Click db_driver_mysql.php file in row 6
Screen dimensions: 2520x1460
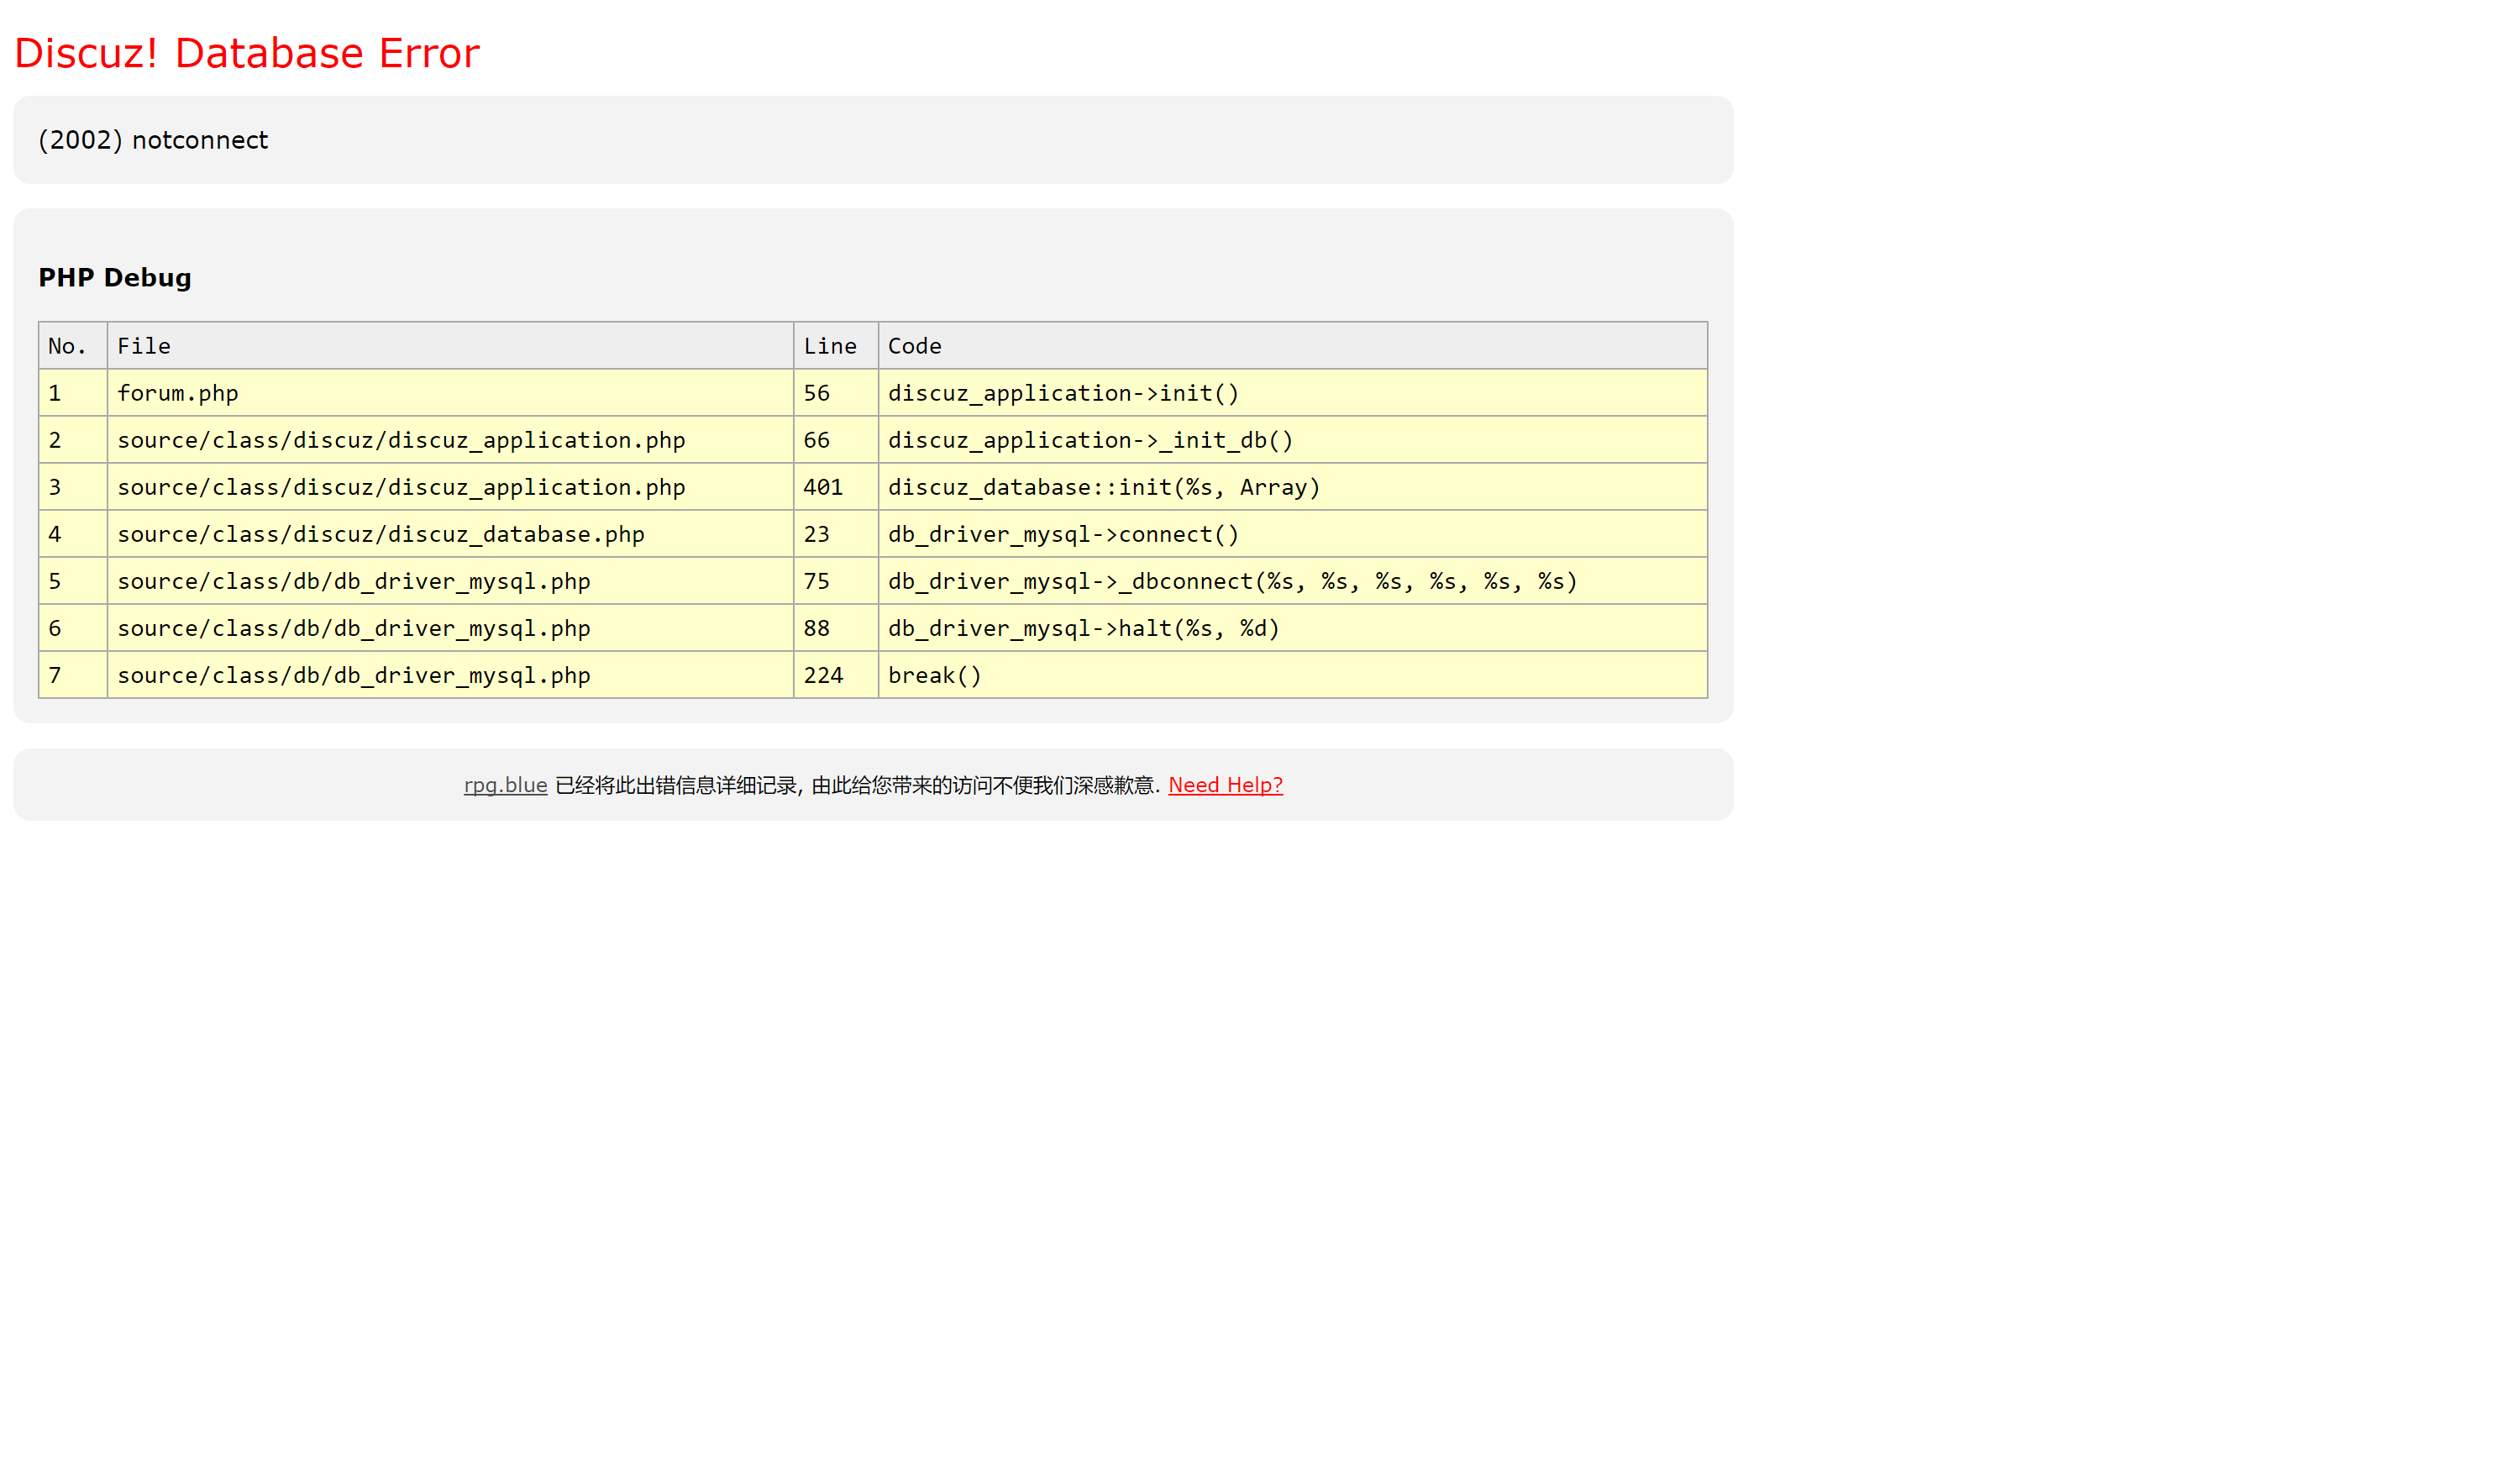450,628
